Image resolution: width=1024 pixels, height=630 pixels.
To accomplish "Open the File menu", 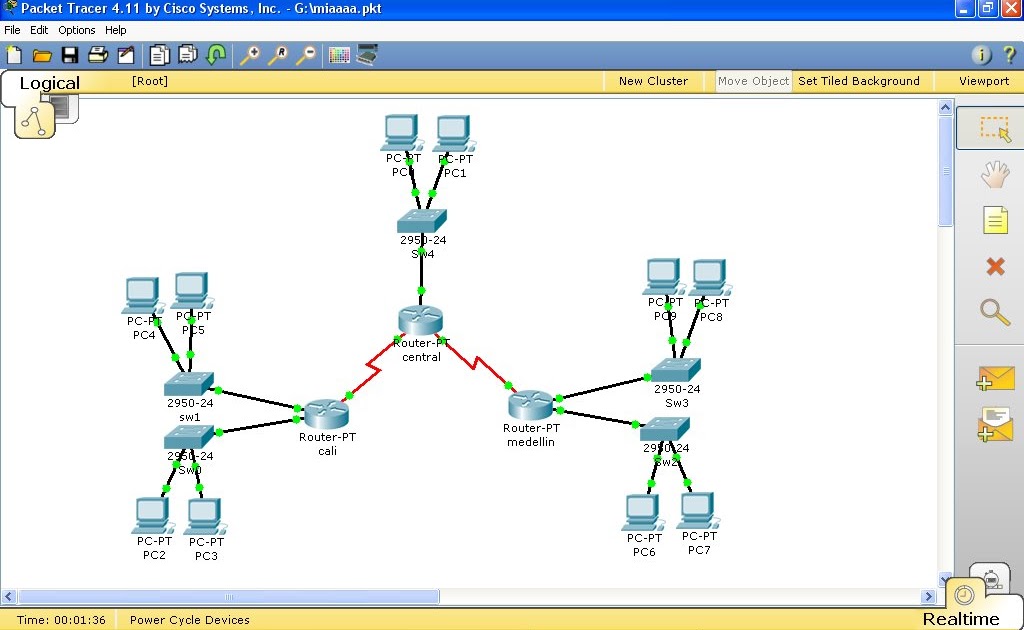I will 12,30.
